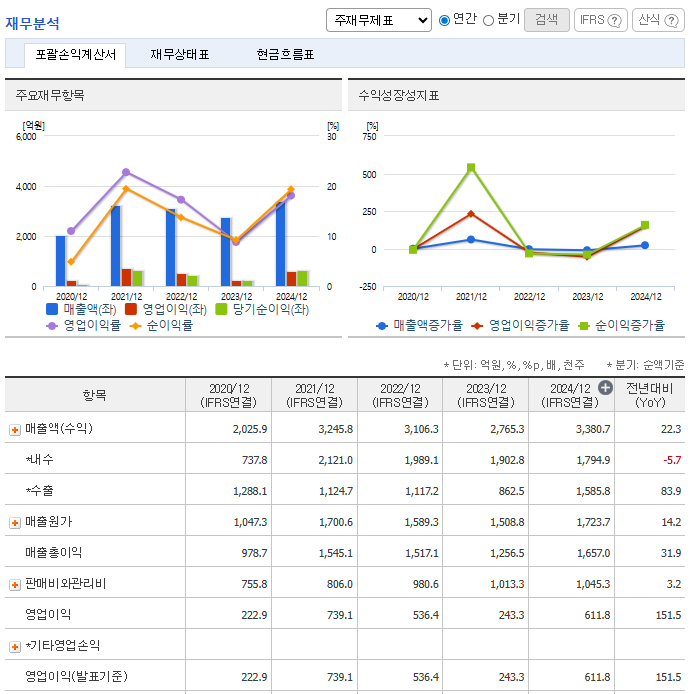Image resolution: width=692 pixels, height=694 pixels.
Task: Click the *내수 row label
Action: click(39, 459)
